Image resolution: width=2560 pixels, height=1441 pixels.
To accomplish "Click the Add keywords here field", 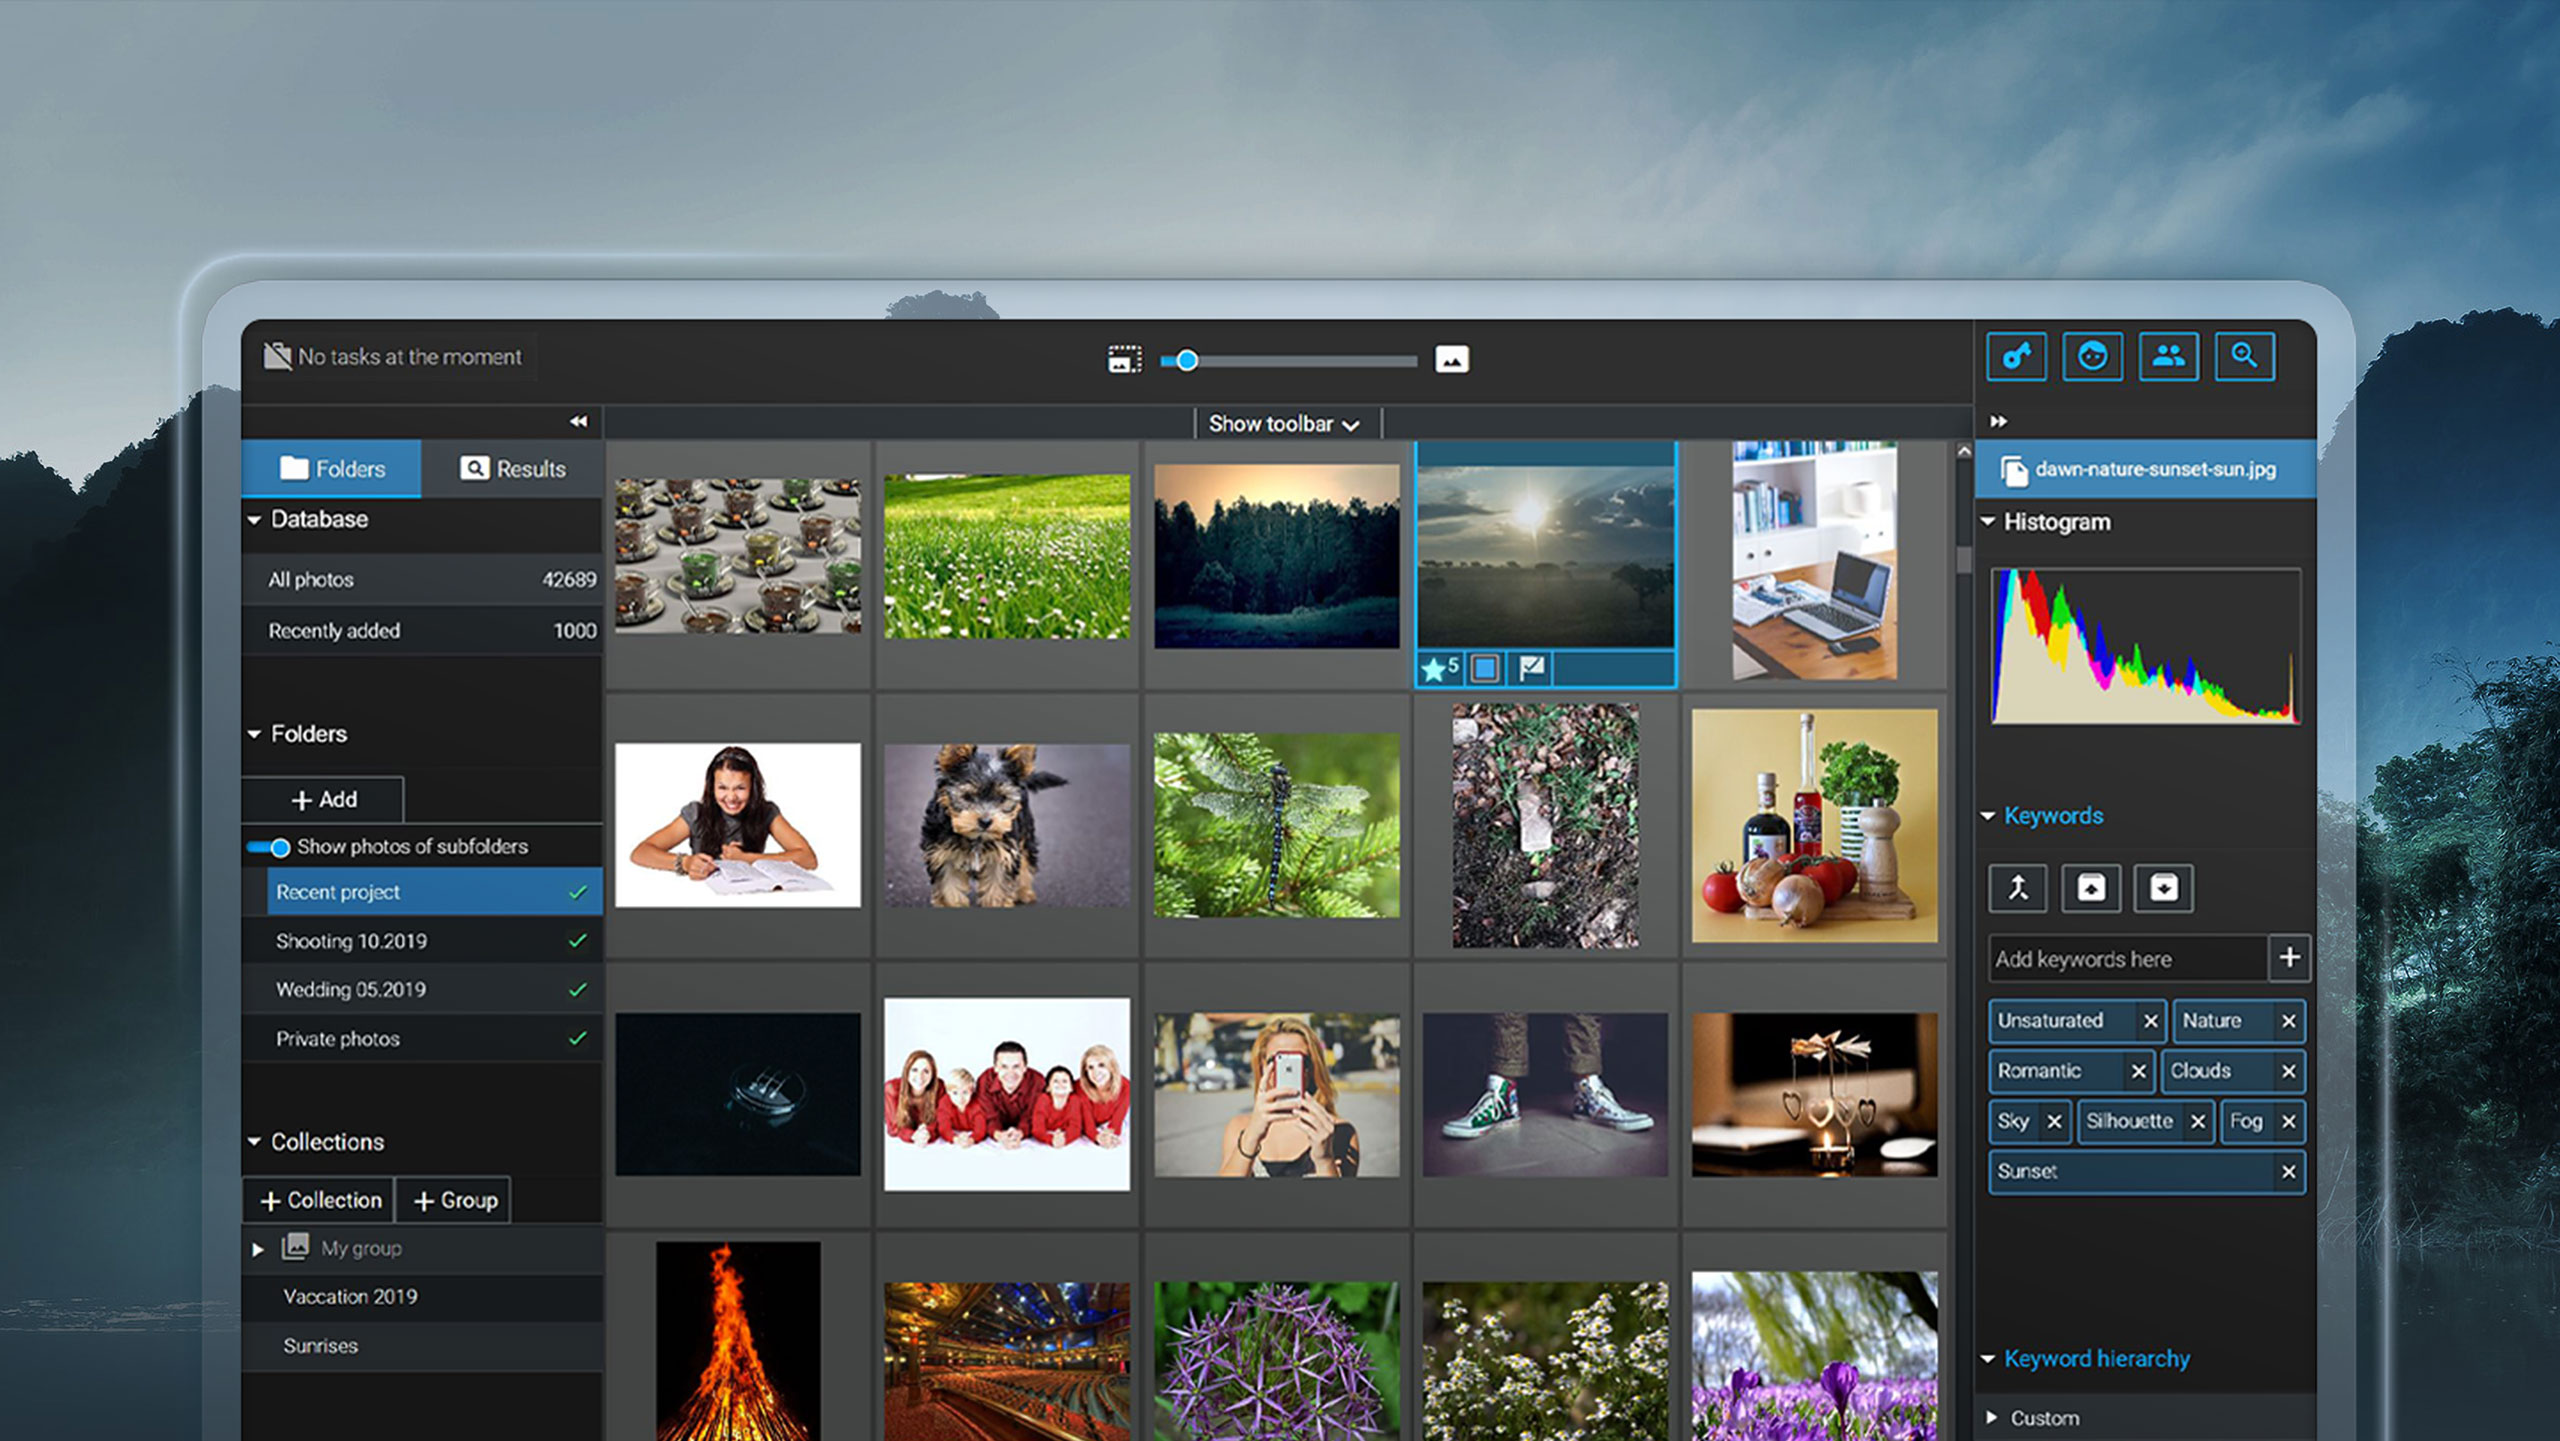I will click(x=2126, y=959).
